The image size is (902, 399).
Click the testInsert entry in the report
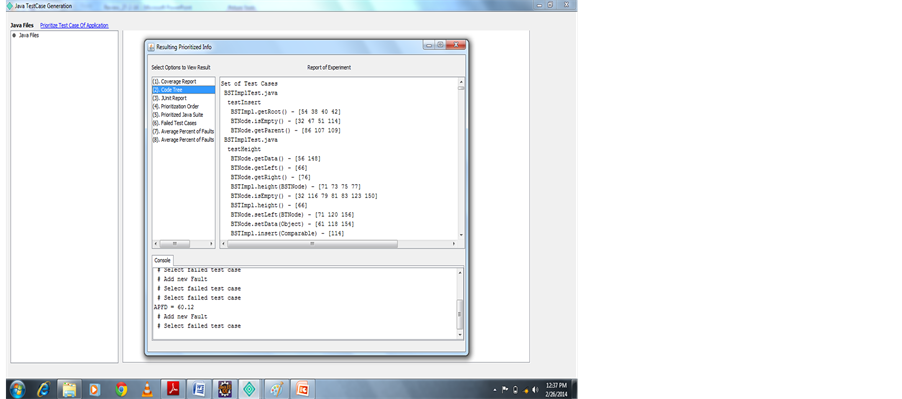[x=244, y=102]
